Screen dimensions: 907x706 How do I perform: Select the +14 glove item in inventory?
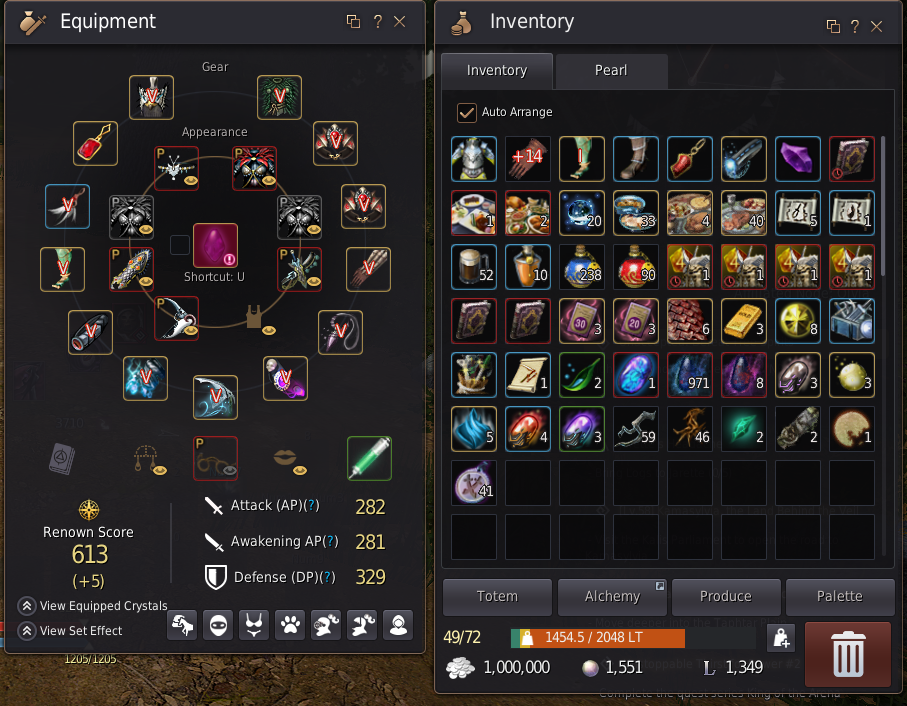click(x=528, y=159)
